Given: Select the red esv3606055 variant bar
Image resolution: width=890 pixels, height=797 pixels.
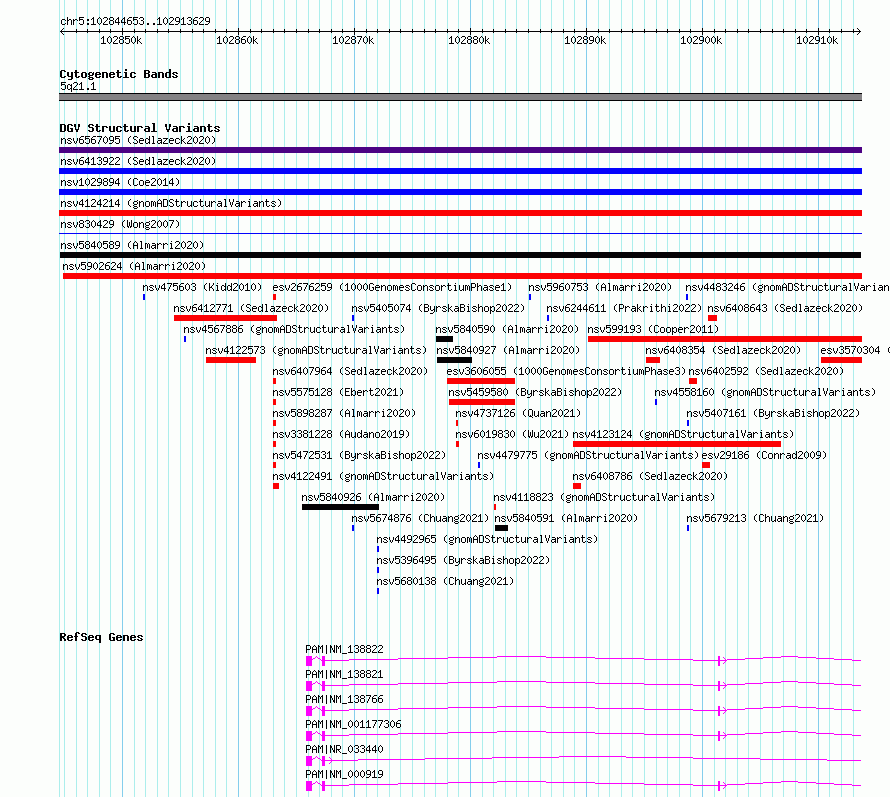Looking at the screenshot, I should (x=481, y=381).
